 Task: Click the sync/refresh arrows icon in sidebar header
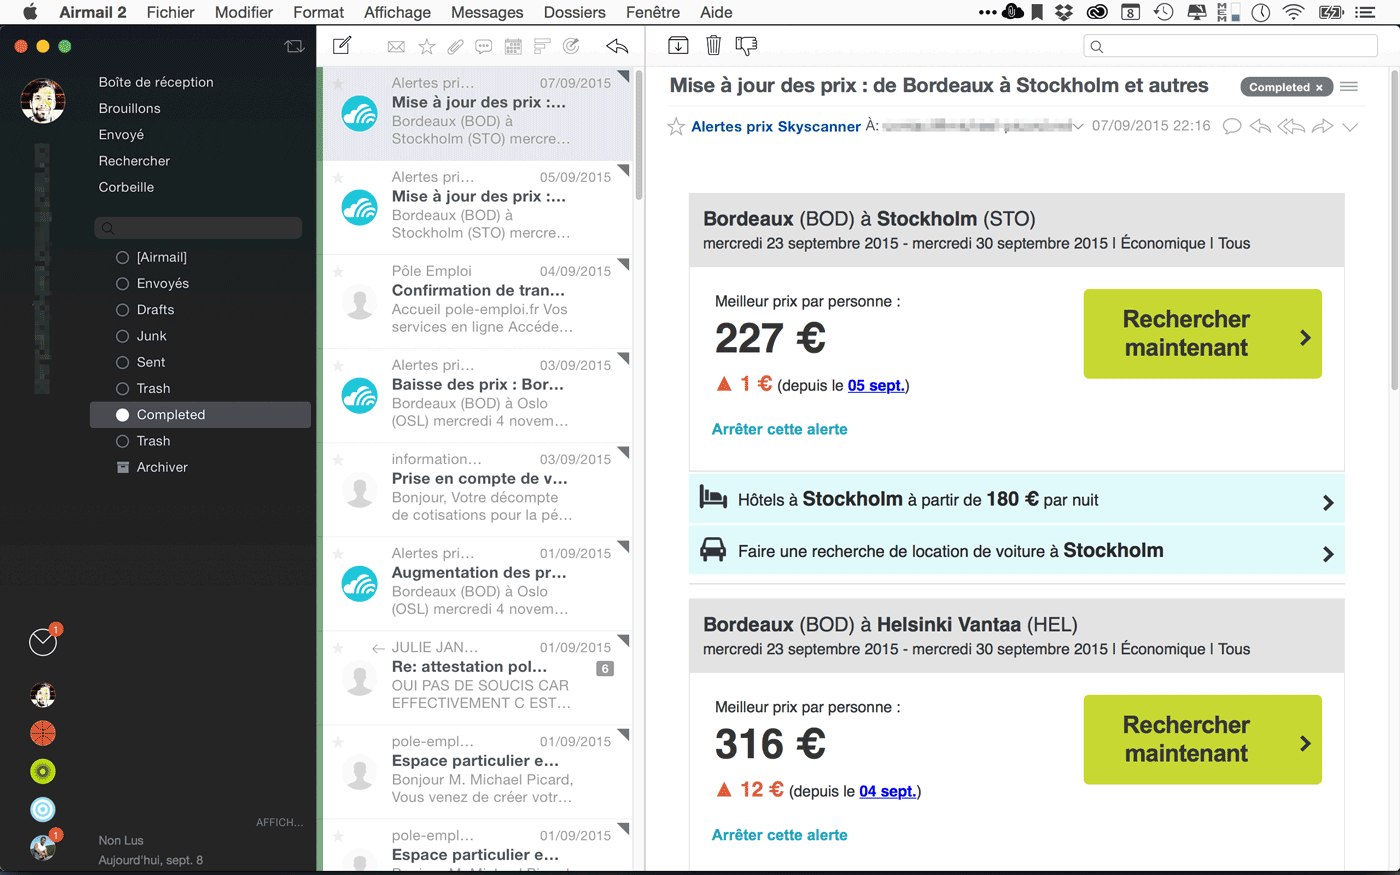coord(294,46)
